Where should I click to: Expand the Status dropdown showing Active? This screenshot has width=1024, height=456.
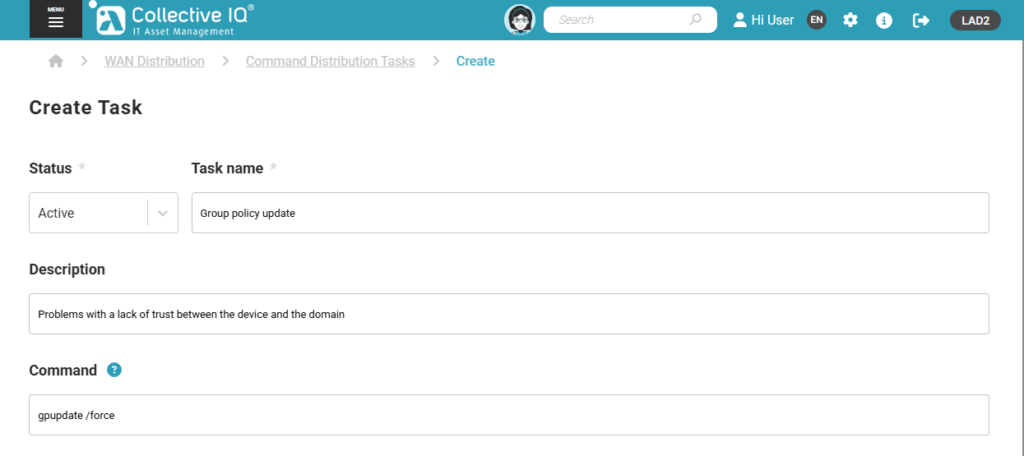coord(103,213)
